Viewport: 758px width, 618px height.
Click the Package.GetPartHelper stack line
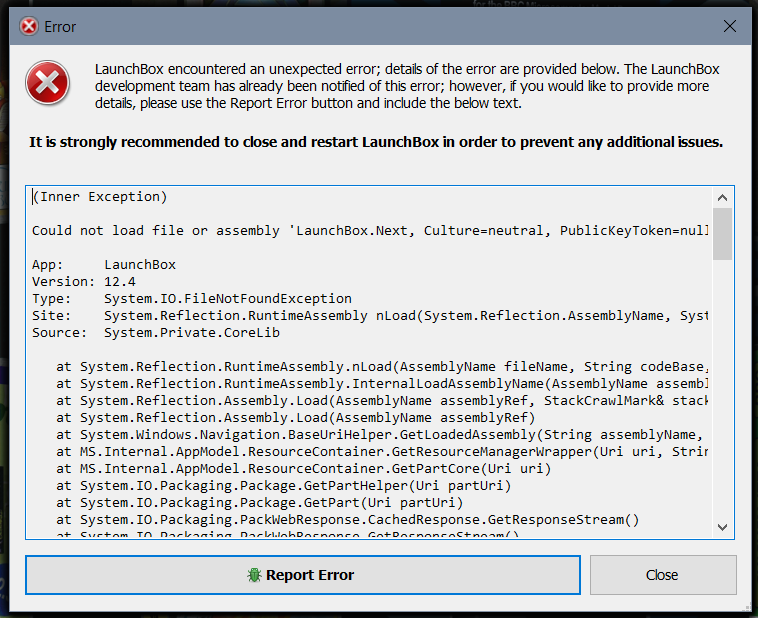point(284,485)
